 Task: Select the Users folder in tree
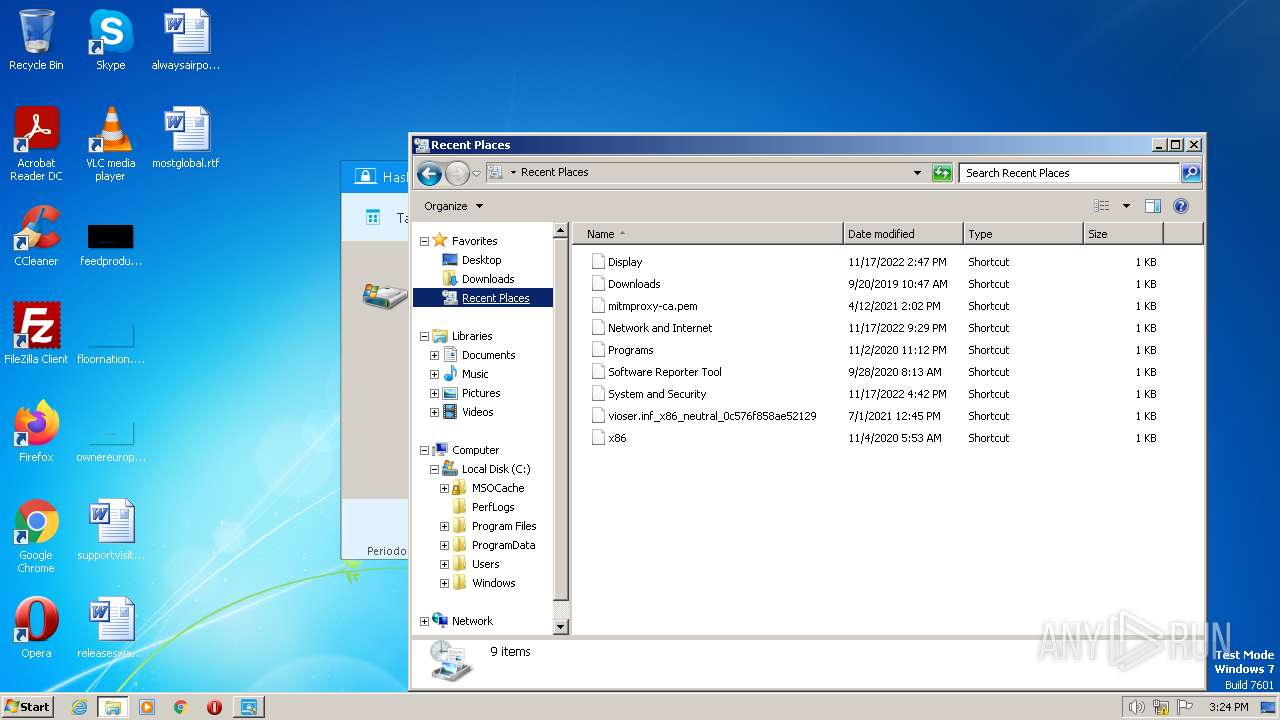point(485,564)
